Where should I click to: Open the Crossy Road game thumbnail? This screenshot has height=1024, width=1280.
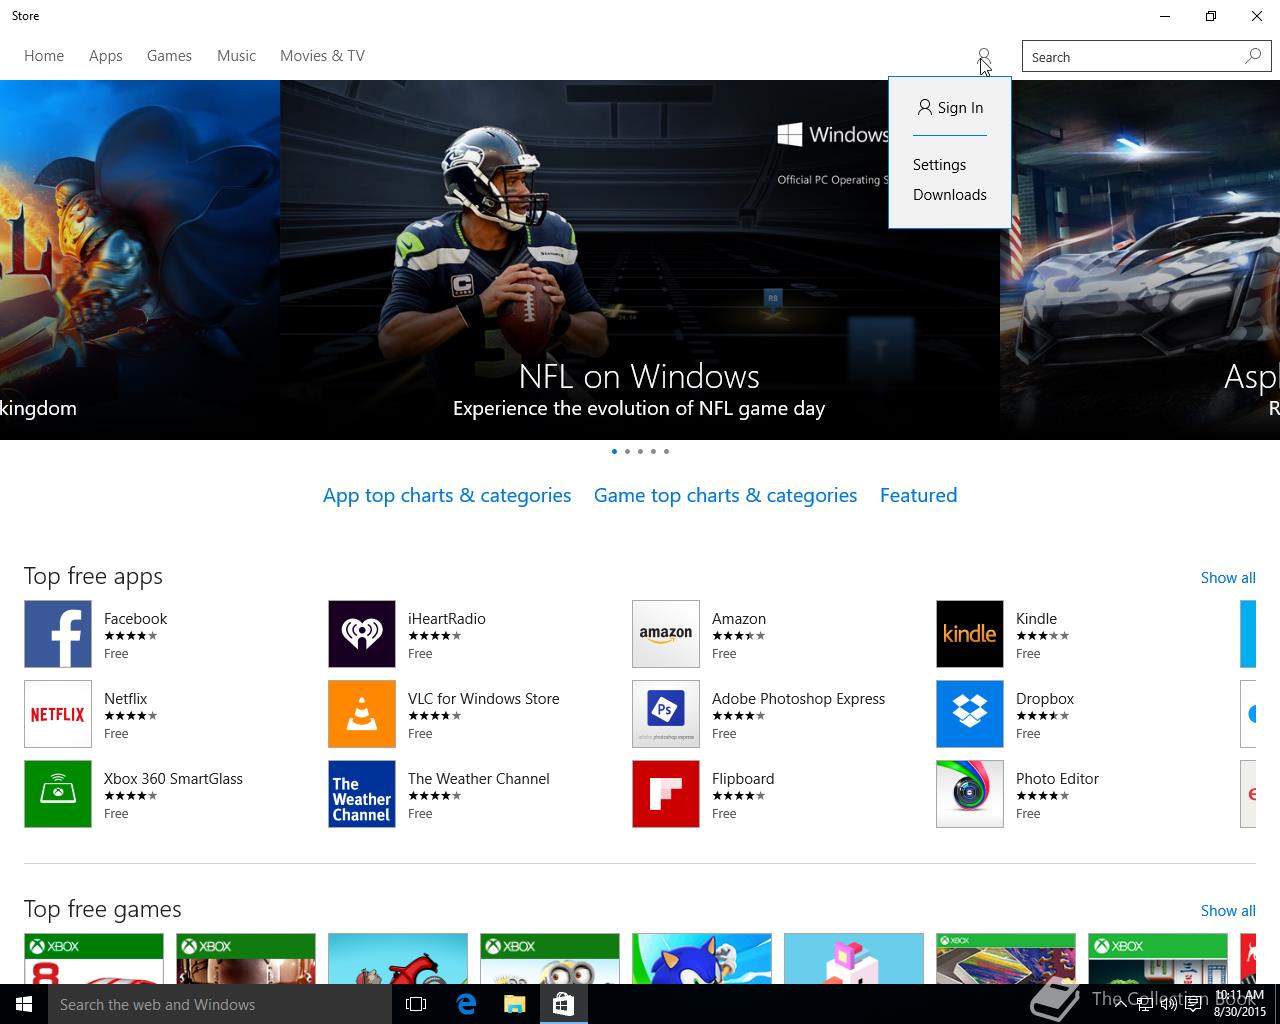pyautogui.click(x=854, y=959)
